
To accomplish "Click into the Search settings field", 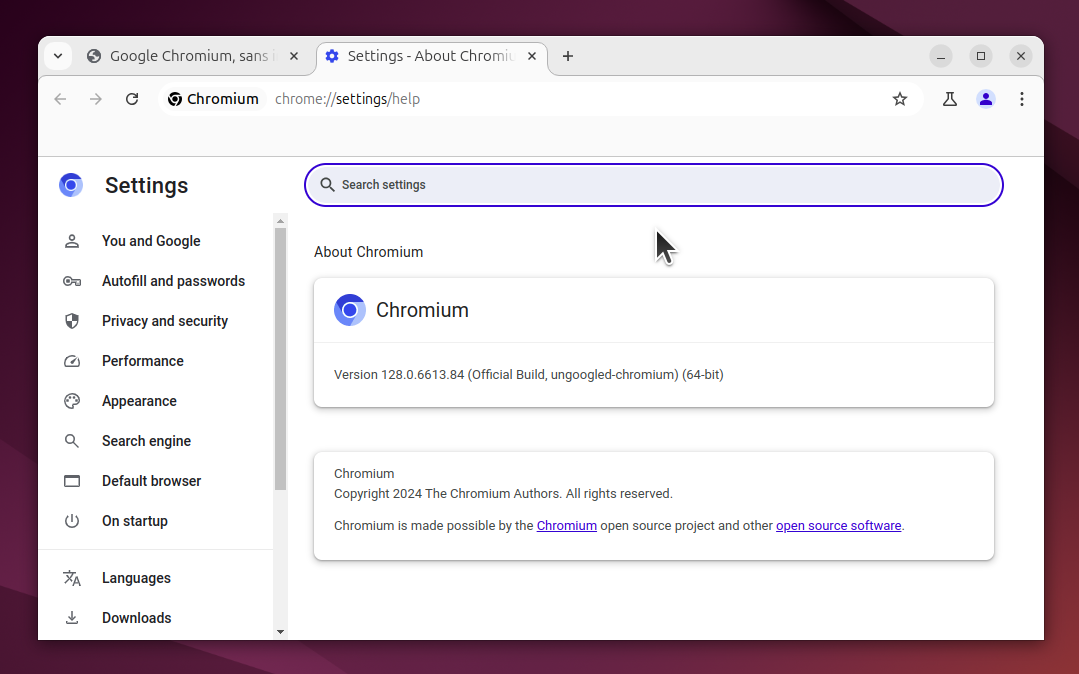I will click(654, 185).
